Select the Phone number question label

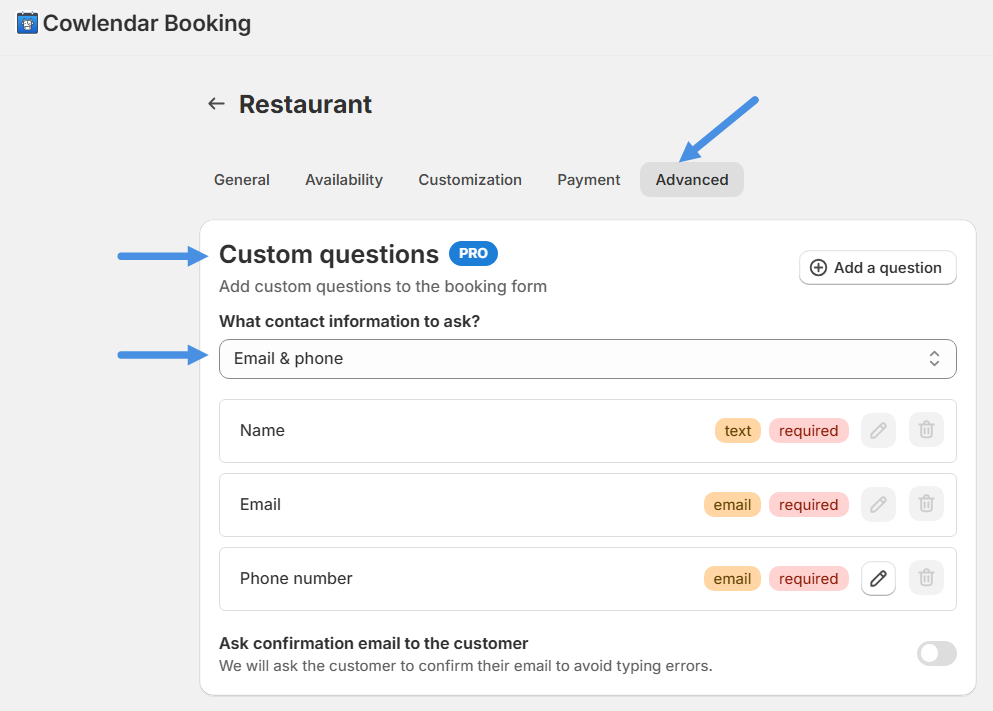click(296, 578)
